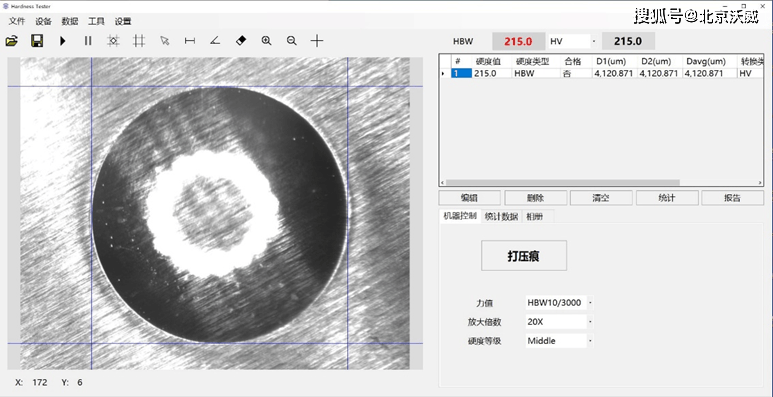The image size is (773, 397).
Task: Open the 放大倍数 20X dropdown
Action: click(591, 322)
